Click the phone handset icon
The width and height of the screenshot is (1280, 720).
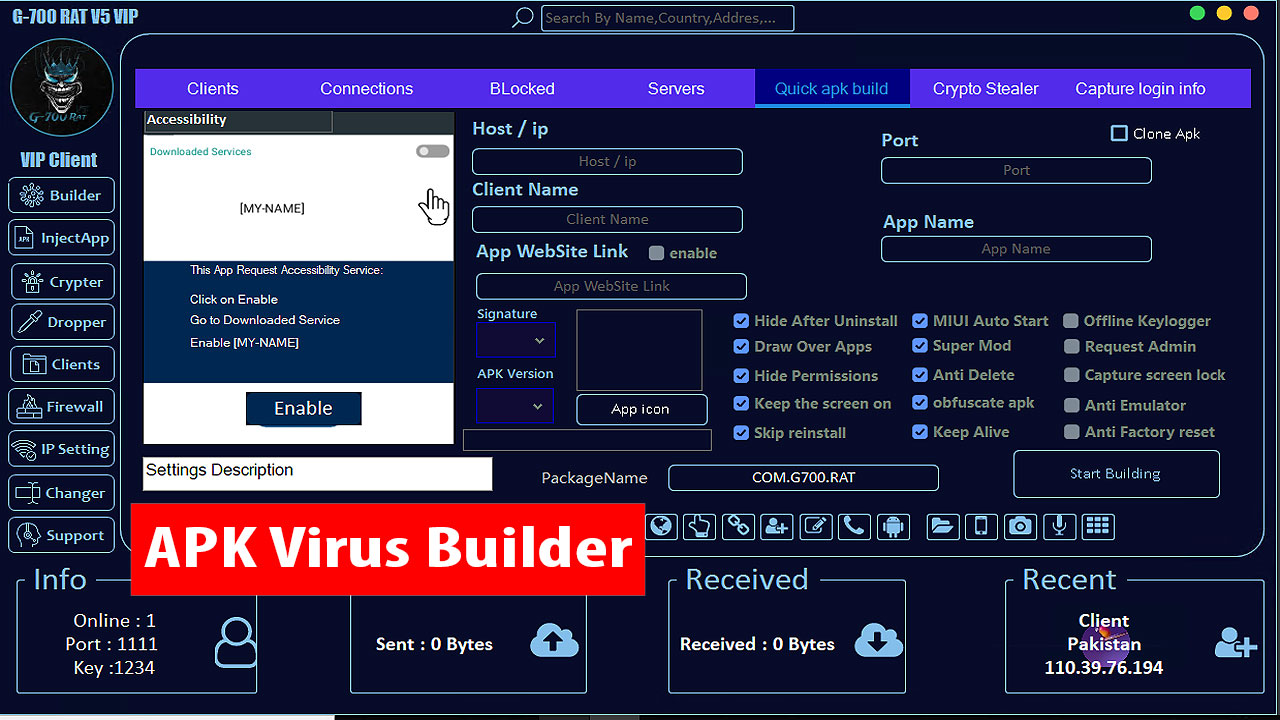tap(854, 527)
